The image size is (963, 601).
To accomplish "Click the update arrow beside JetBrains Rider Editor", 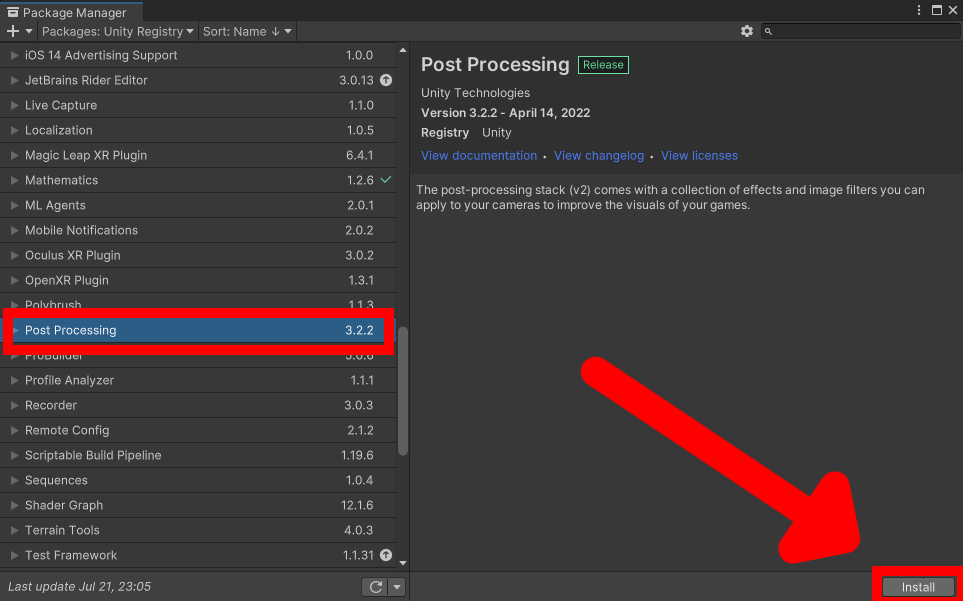I will pyautogui.click(x=386, y=80).
